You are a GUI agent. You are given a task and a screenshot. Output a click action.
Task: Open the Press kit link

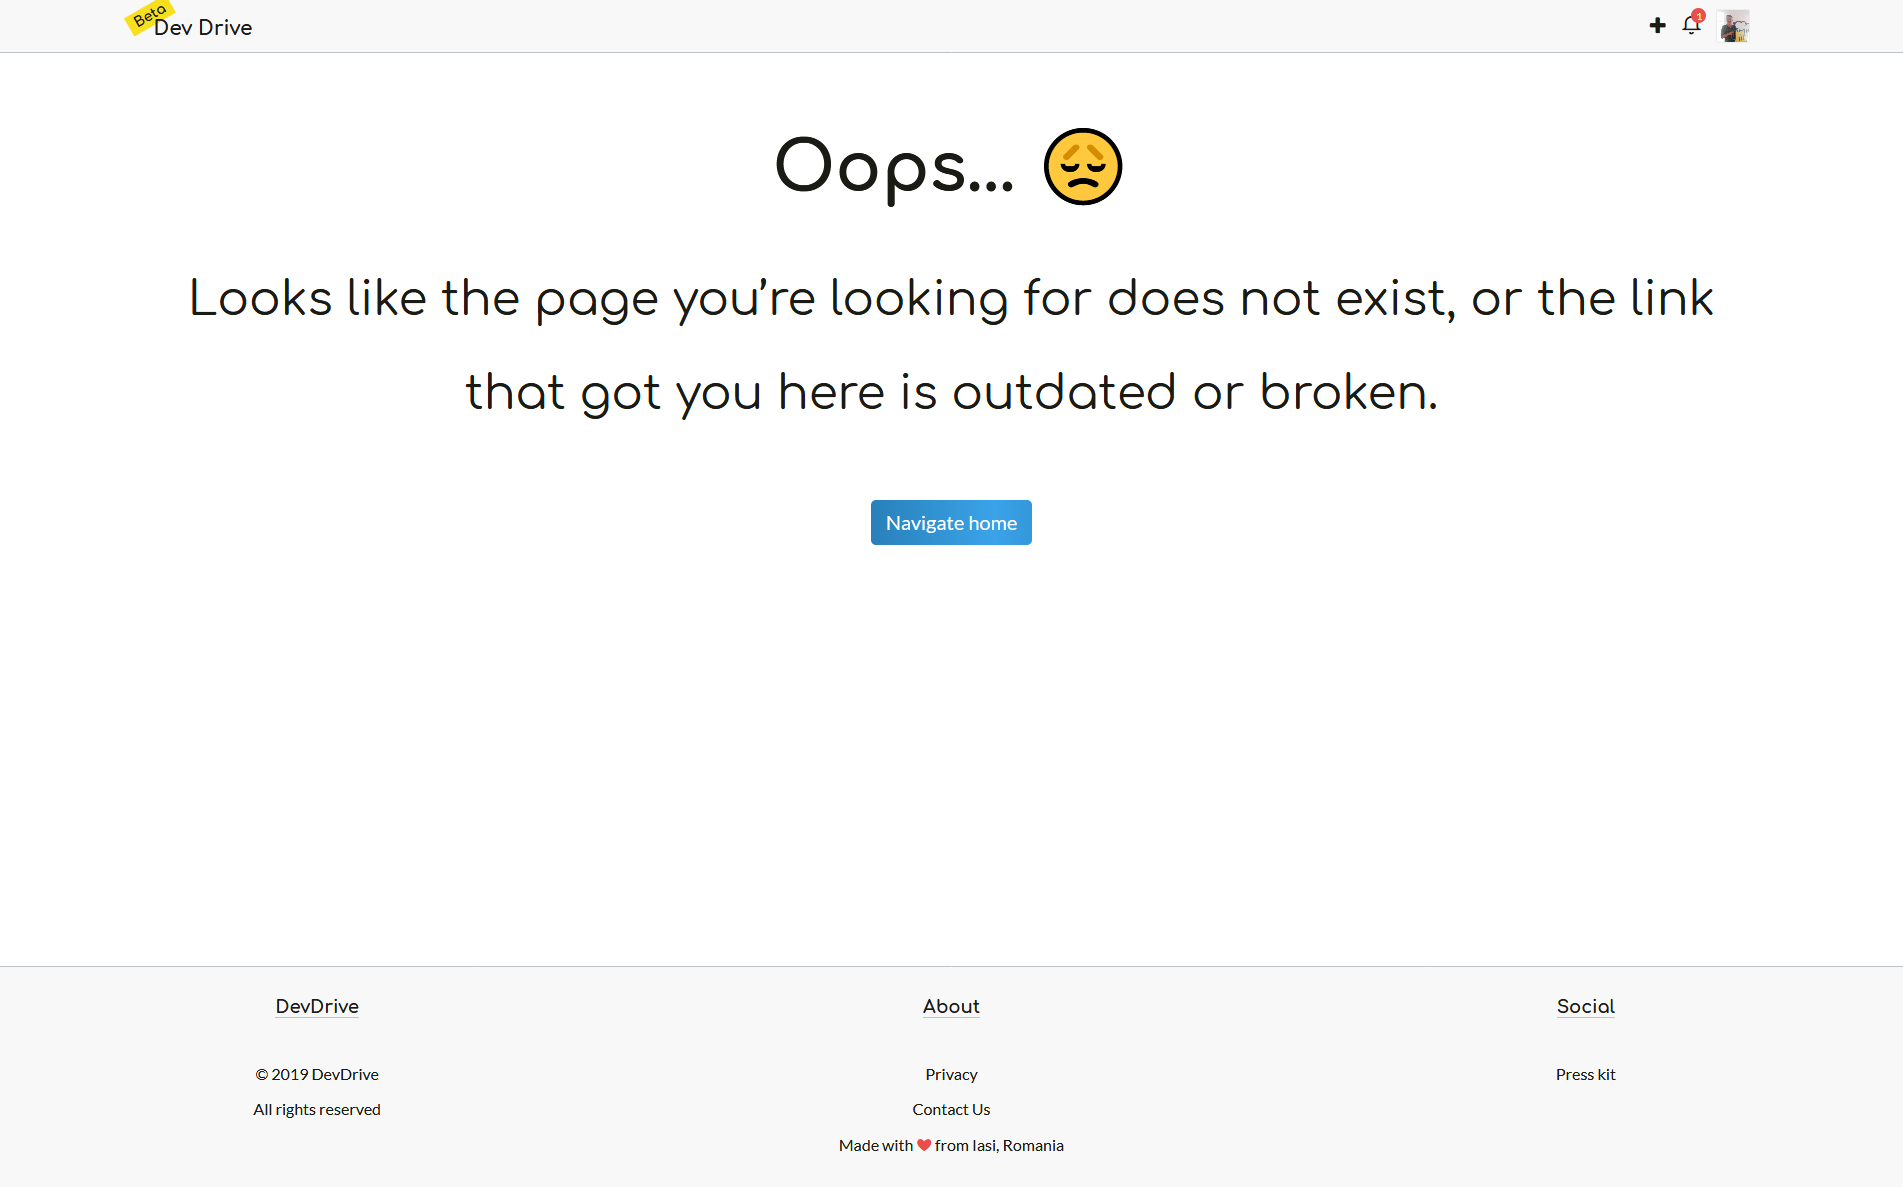(x=1585, y=1074)
